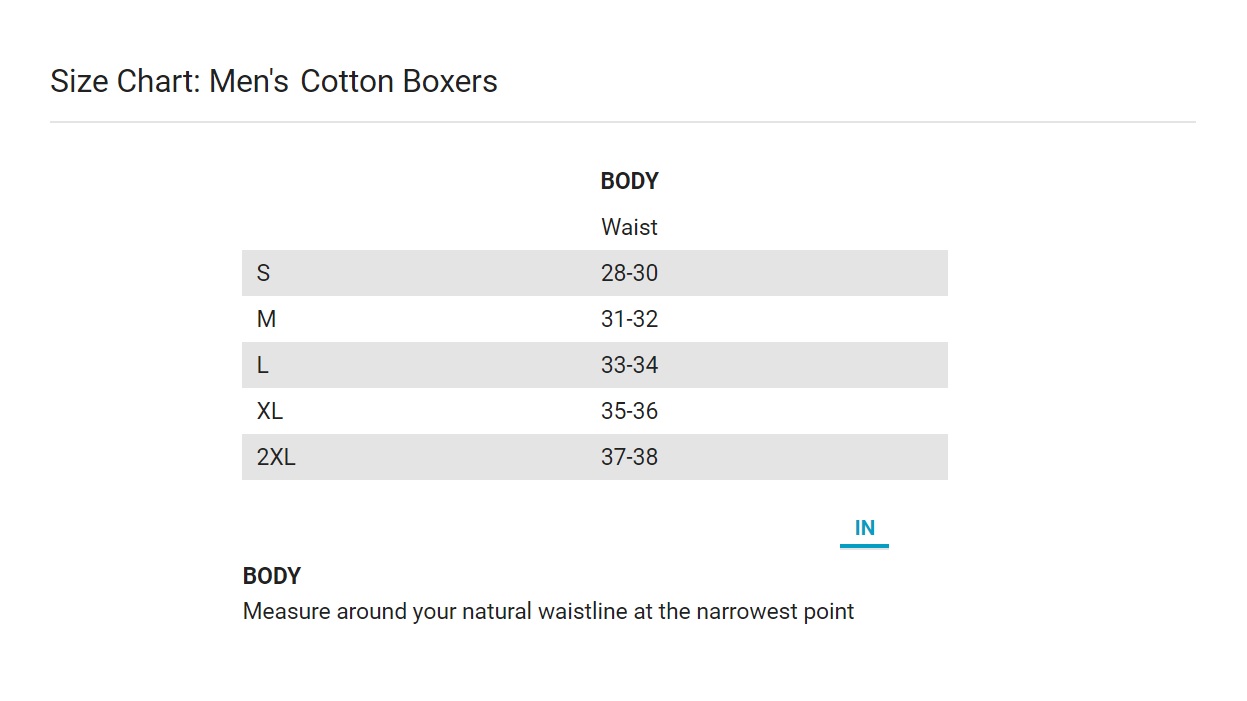Select the XL size label
The width and height of the screenshot is (1247, 701).
coord(270,411)
